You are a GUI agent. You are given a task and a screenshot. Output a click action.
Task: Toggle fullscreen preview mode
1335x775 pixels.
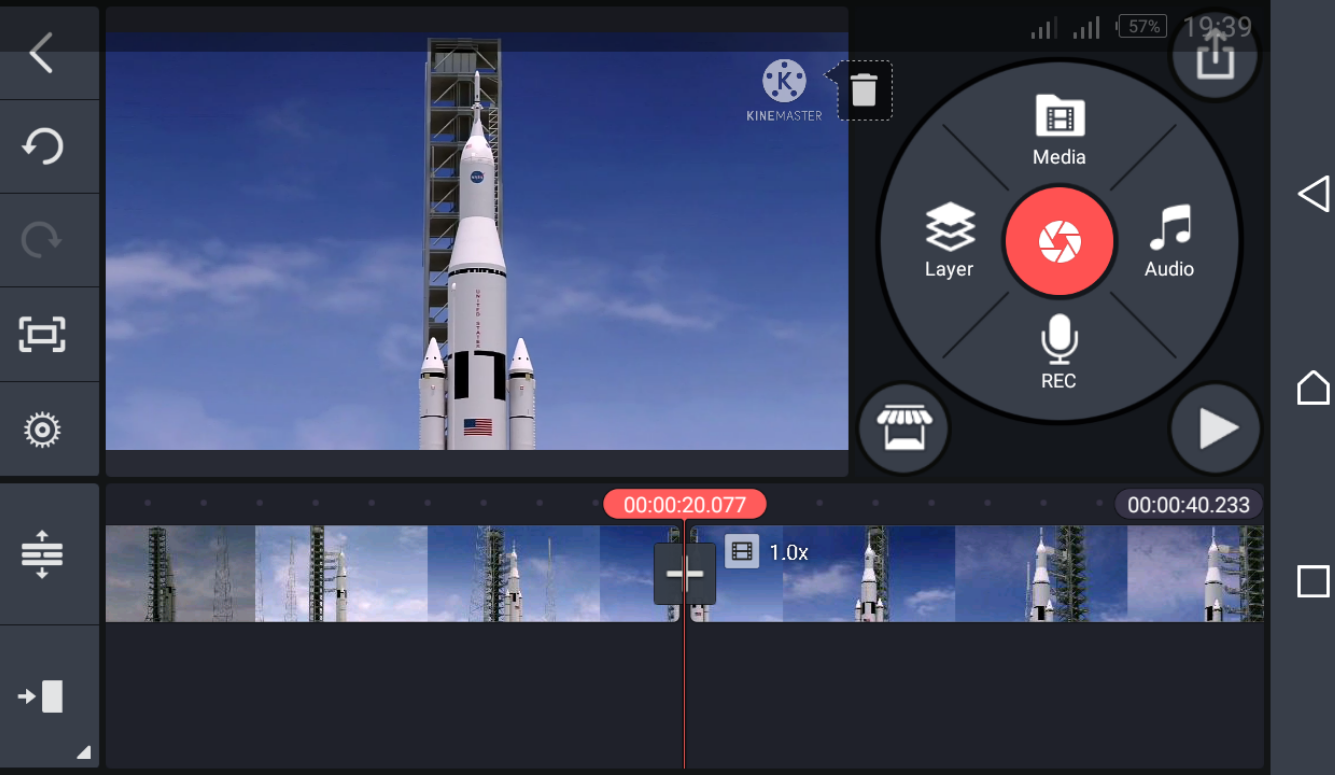coord(40,334)
